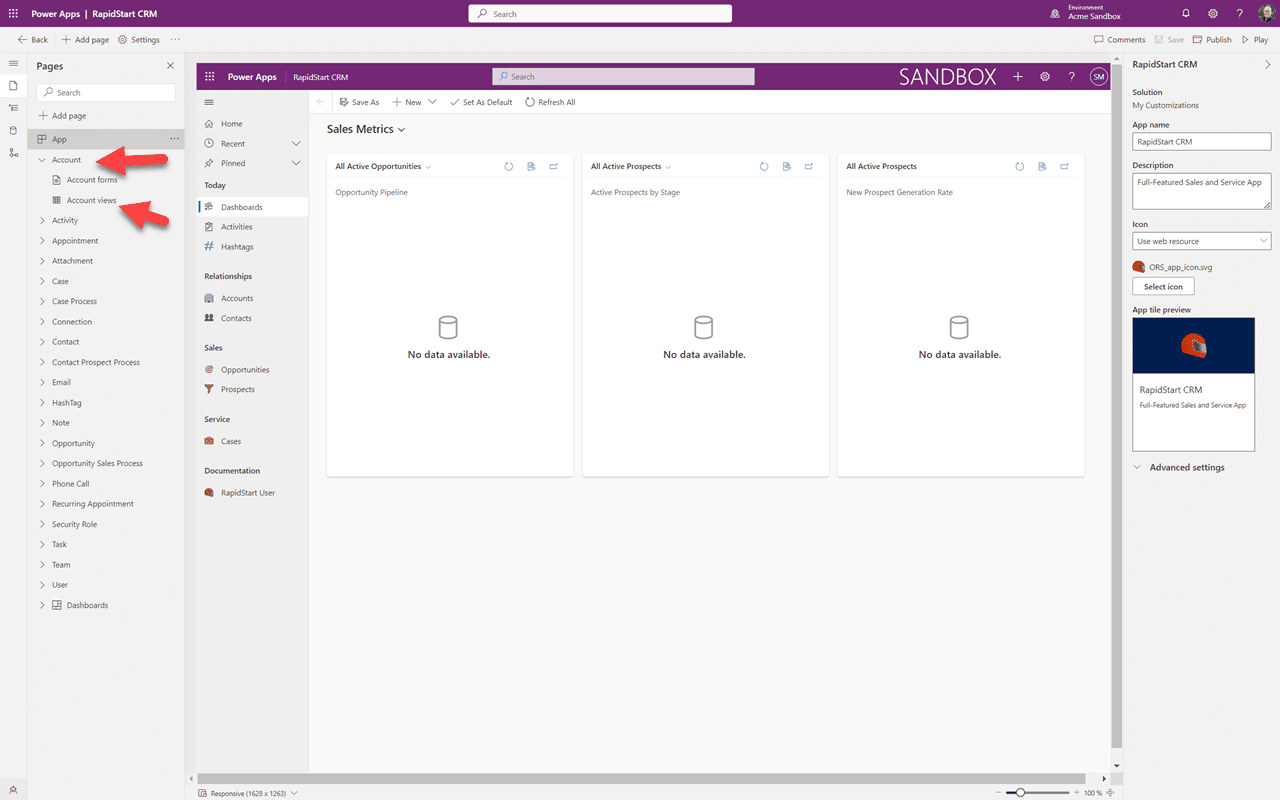Expand the Sales Metrics dashboard selector

402,129
